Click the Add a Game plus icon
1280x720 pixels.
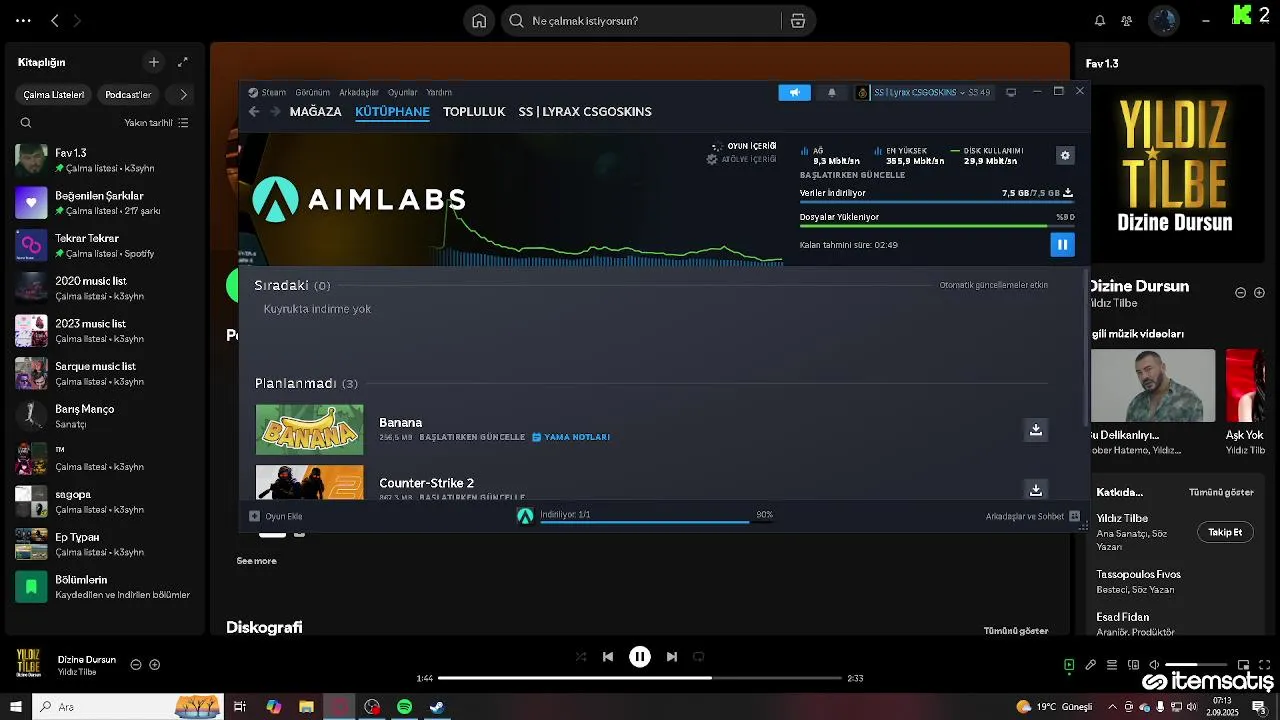coord(254,516)
